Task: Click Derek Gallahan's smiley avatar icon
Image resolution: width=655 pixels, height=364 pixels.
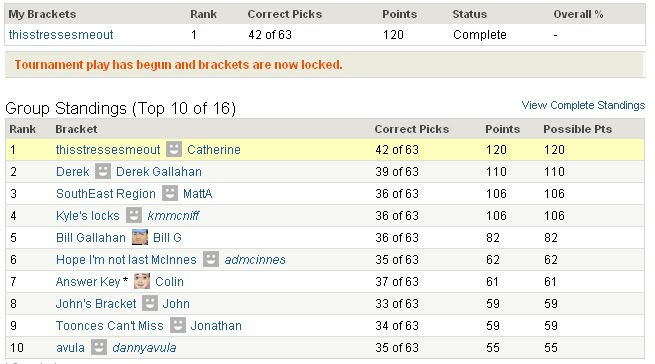Action: coord(103,171)
